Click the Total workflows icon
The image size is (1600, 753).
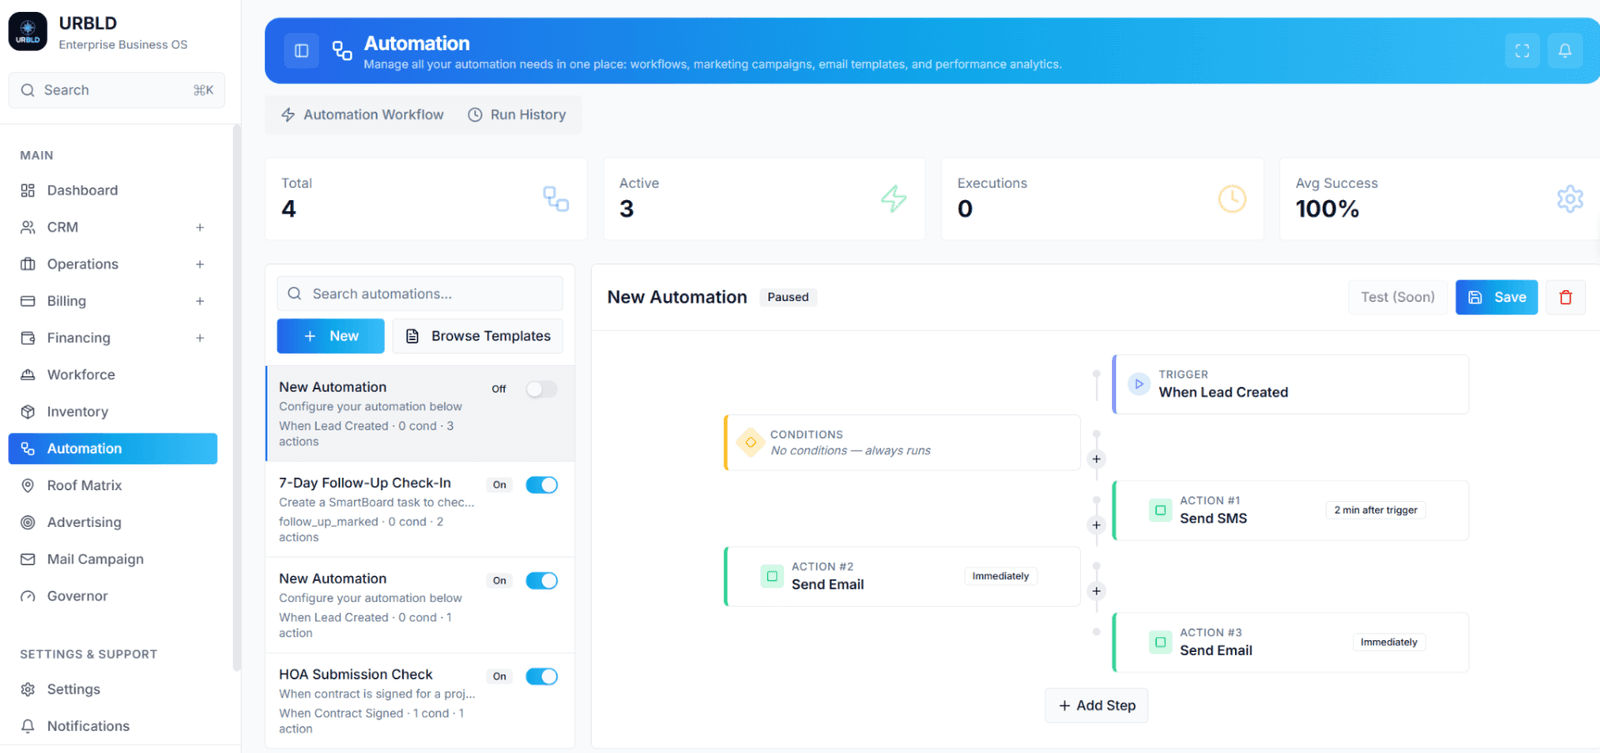[556, 199]
